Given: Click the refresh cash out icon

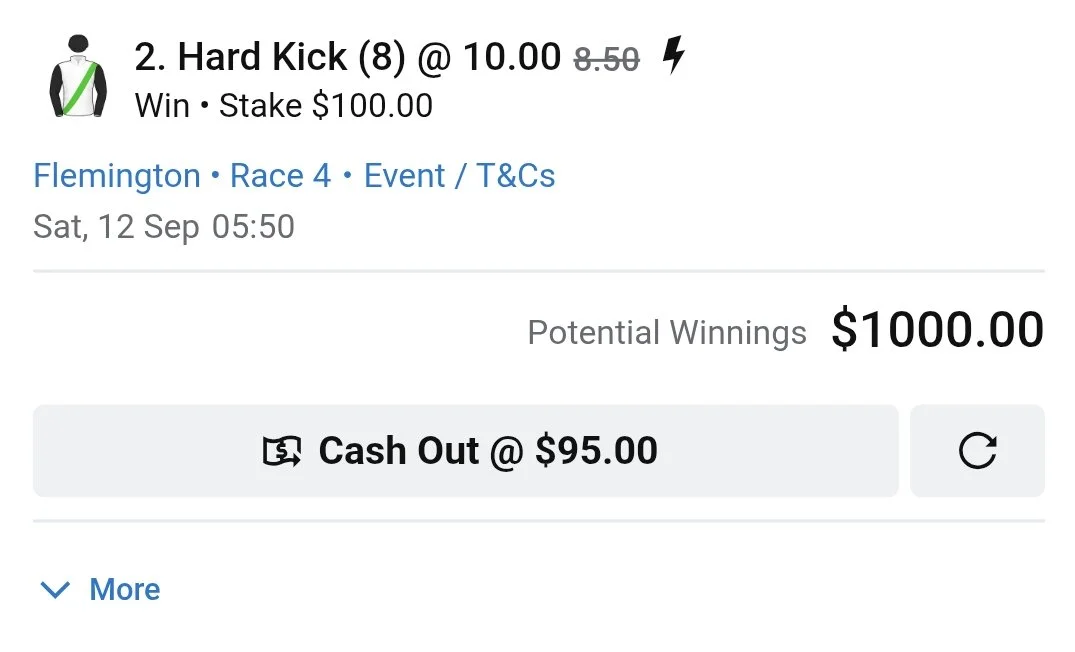Looking at the screenshot, I should (x=977, y=450).
